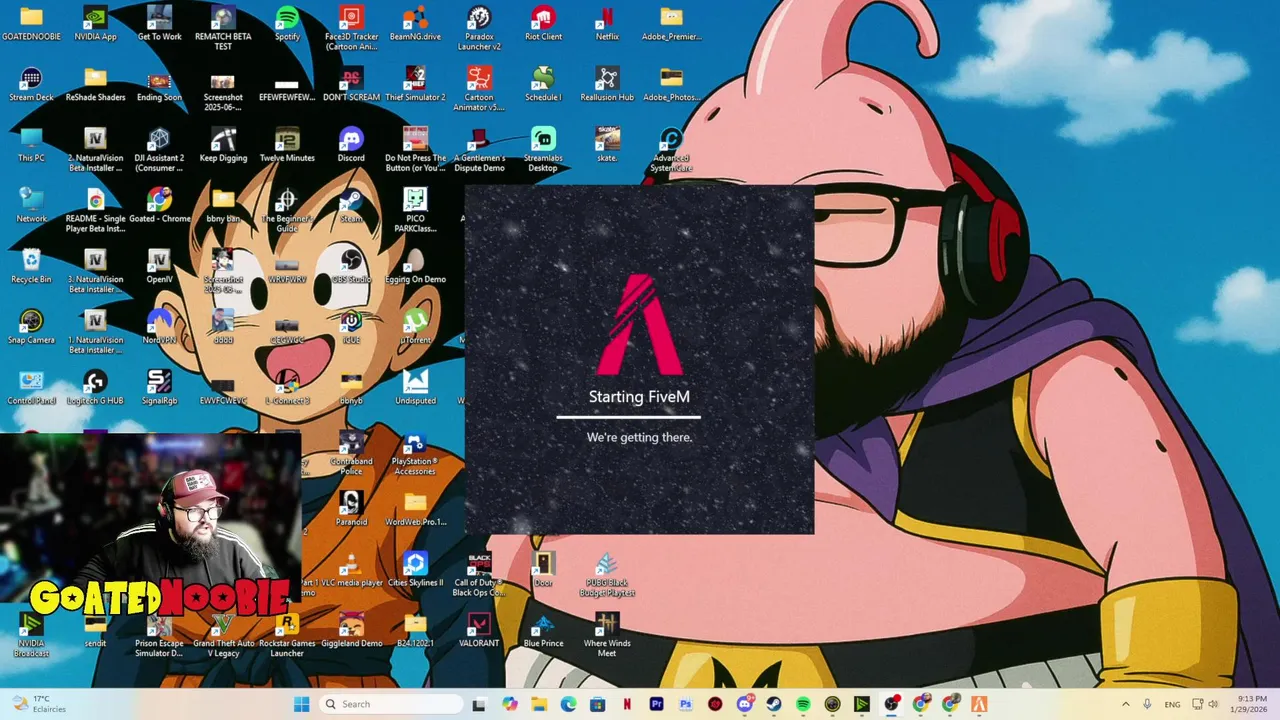The image size is (1280, 720).
Task: Launch Discord desktop shortcut
Action: pos(351,145)
